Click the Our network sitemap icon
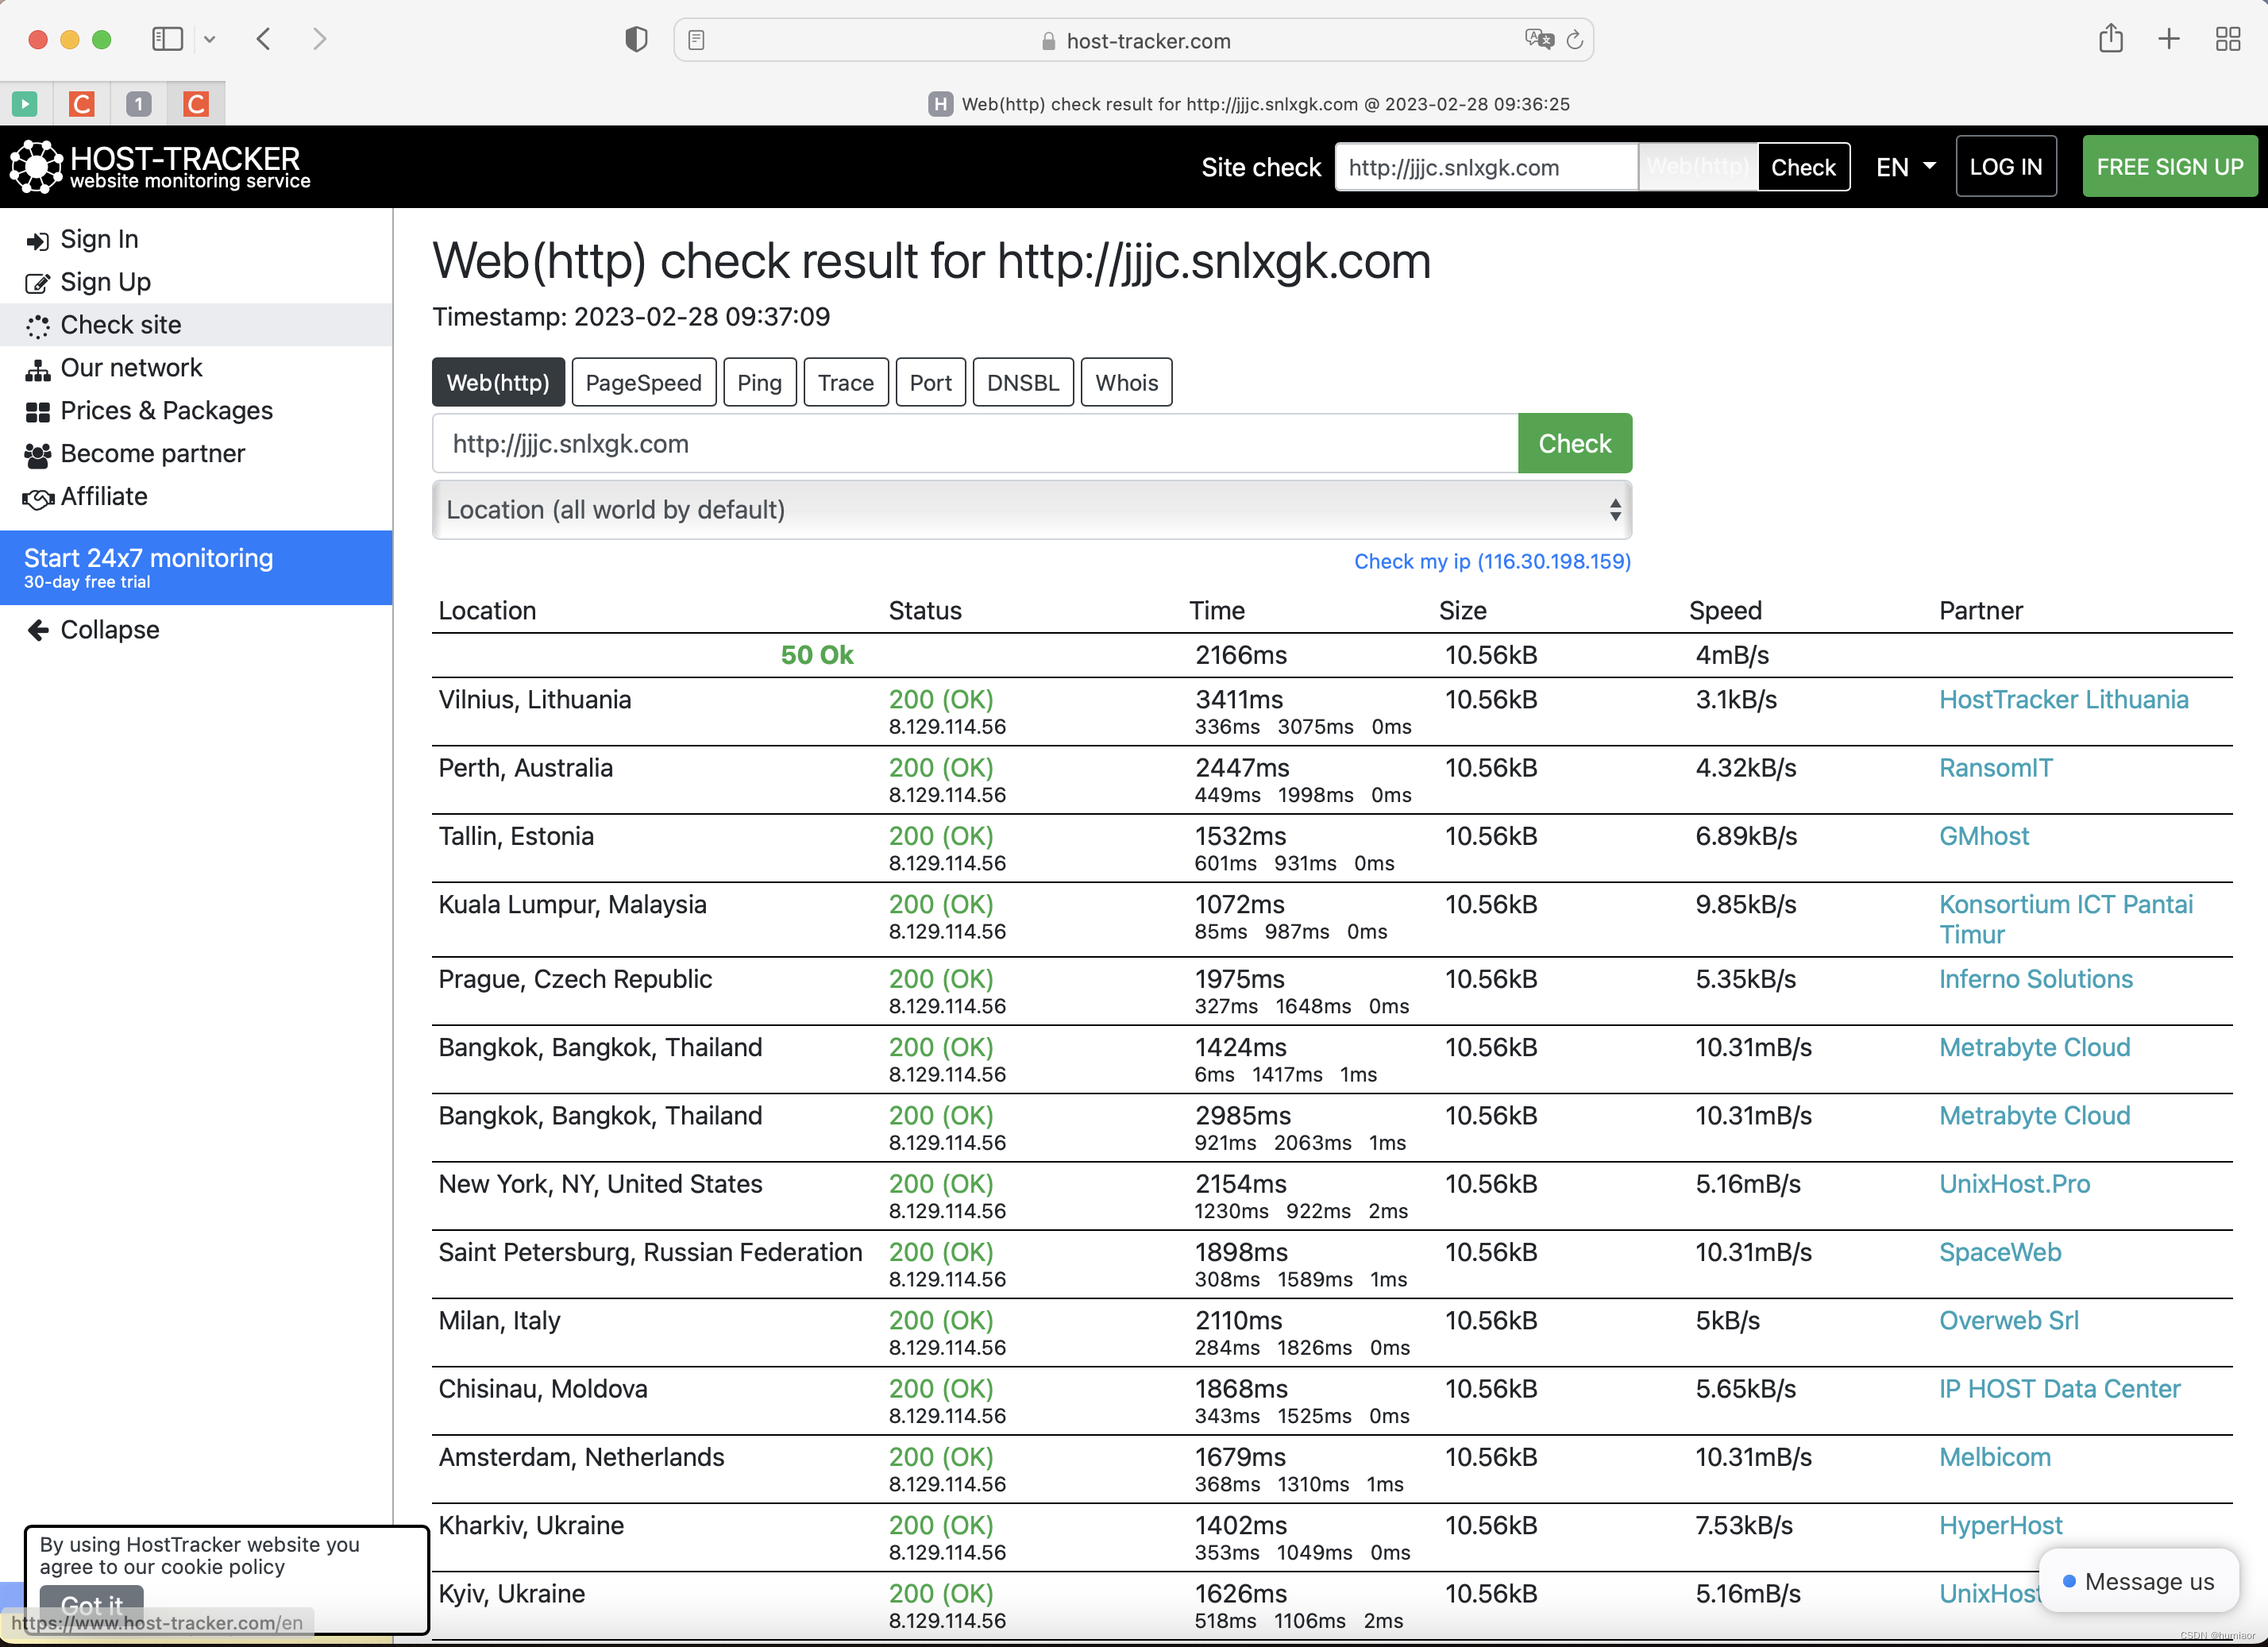The height and width of the screenshot is (1647, 2268). [x=37, y=370]
